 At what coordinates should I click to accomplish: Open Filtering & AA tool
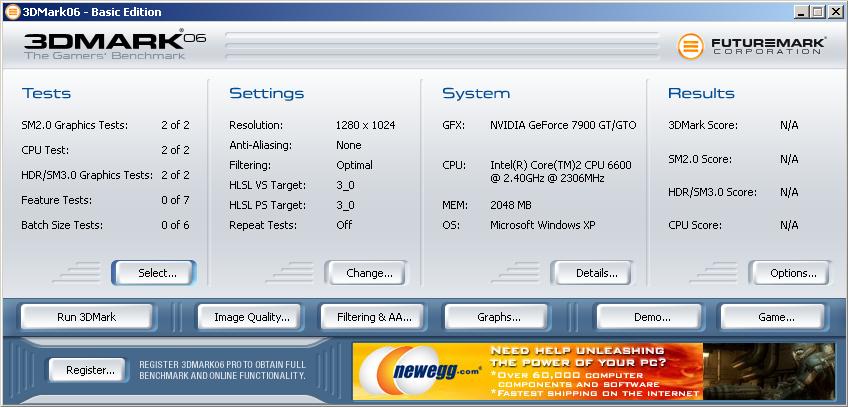[x=374, y=317]
